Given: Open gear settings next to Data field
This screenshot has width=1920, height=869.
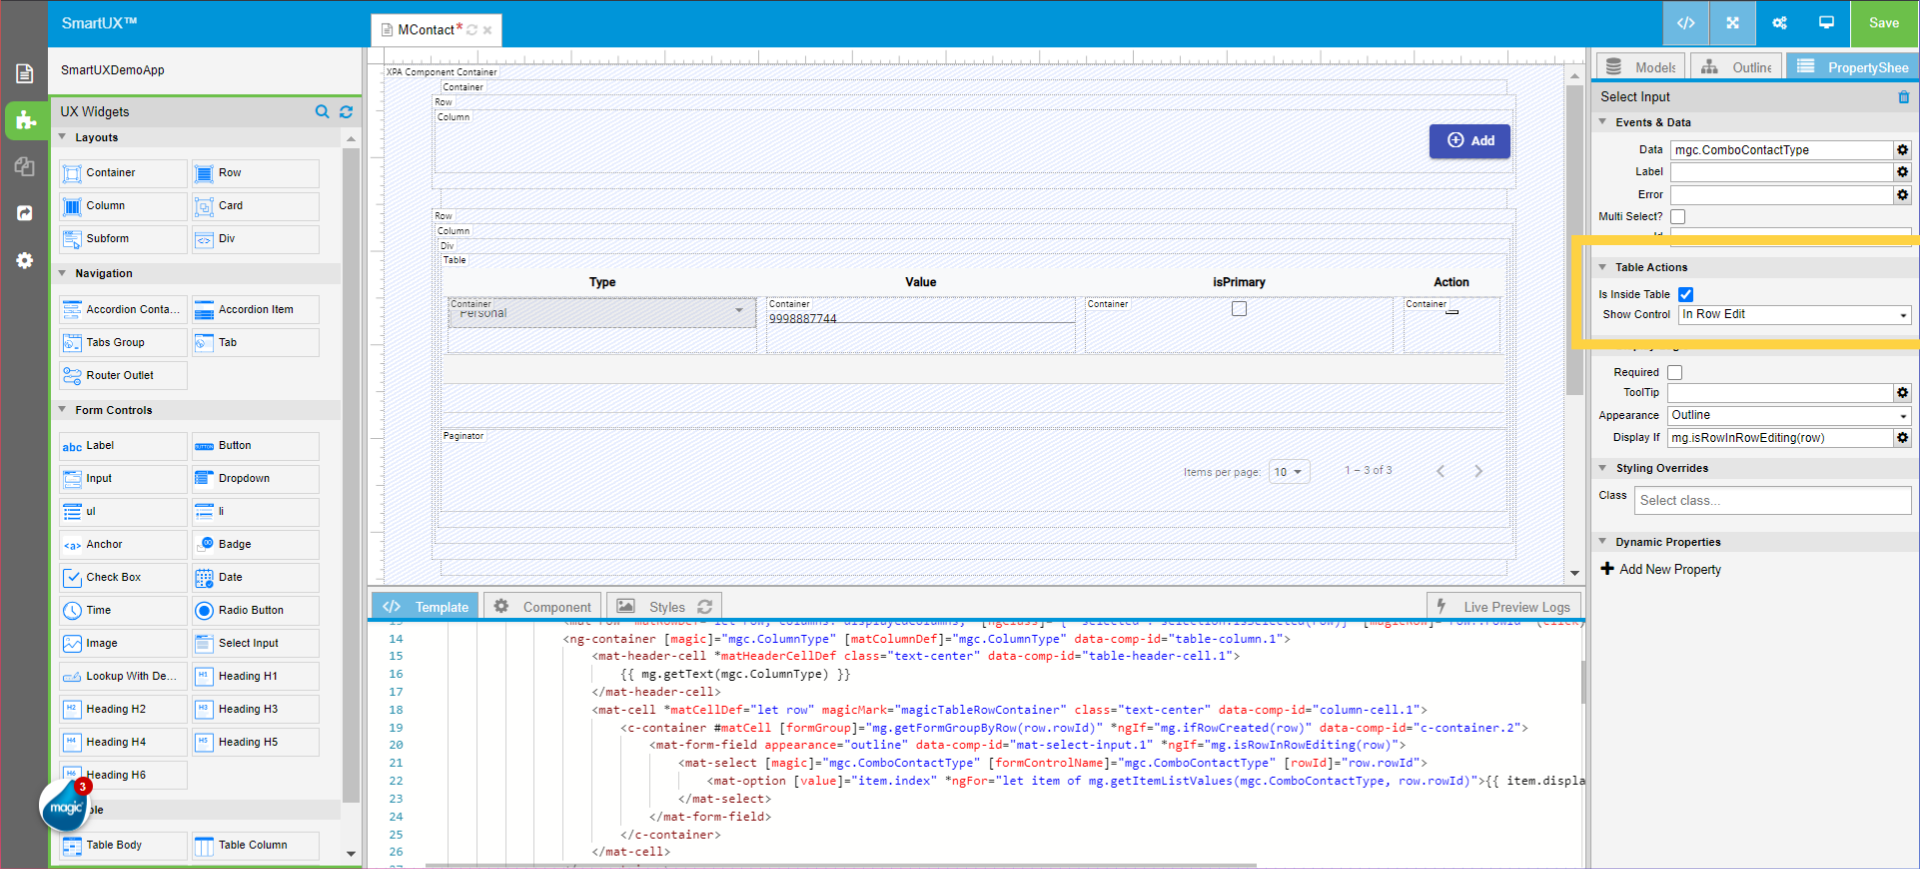Looking at the screenshot, I should pyautogui.click(x=1902, y=150).
